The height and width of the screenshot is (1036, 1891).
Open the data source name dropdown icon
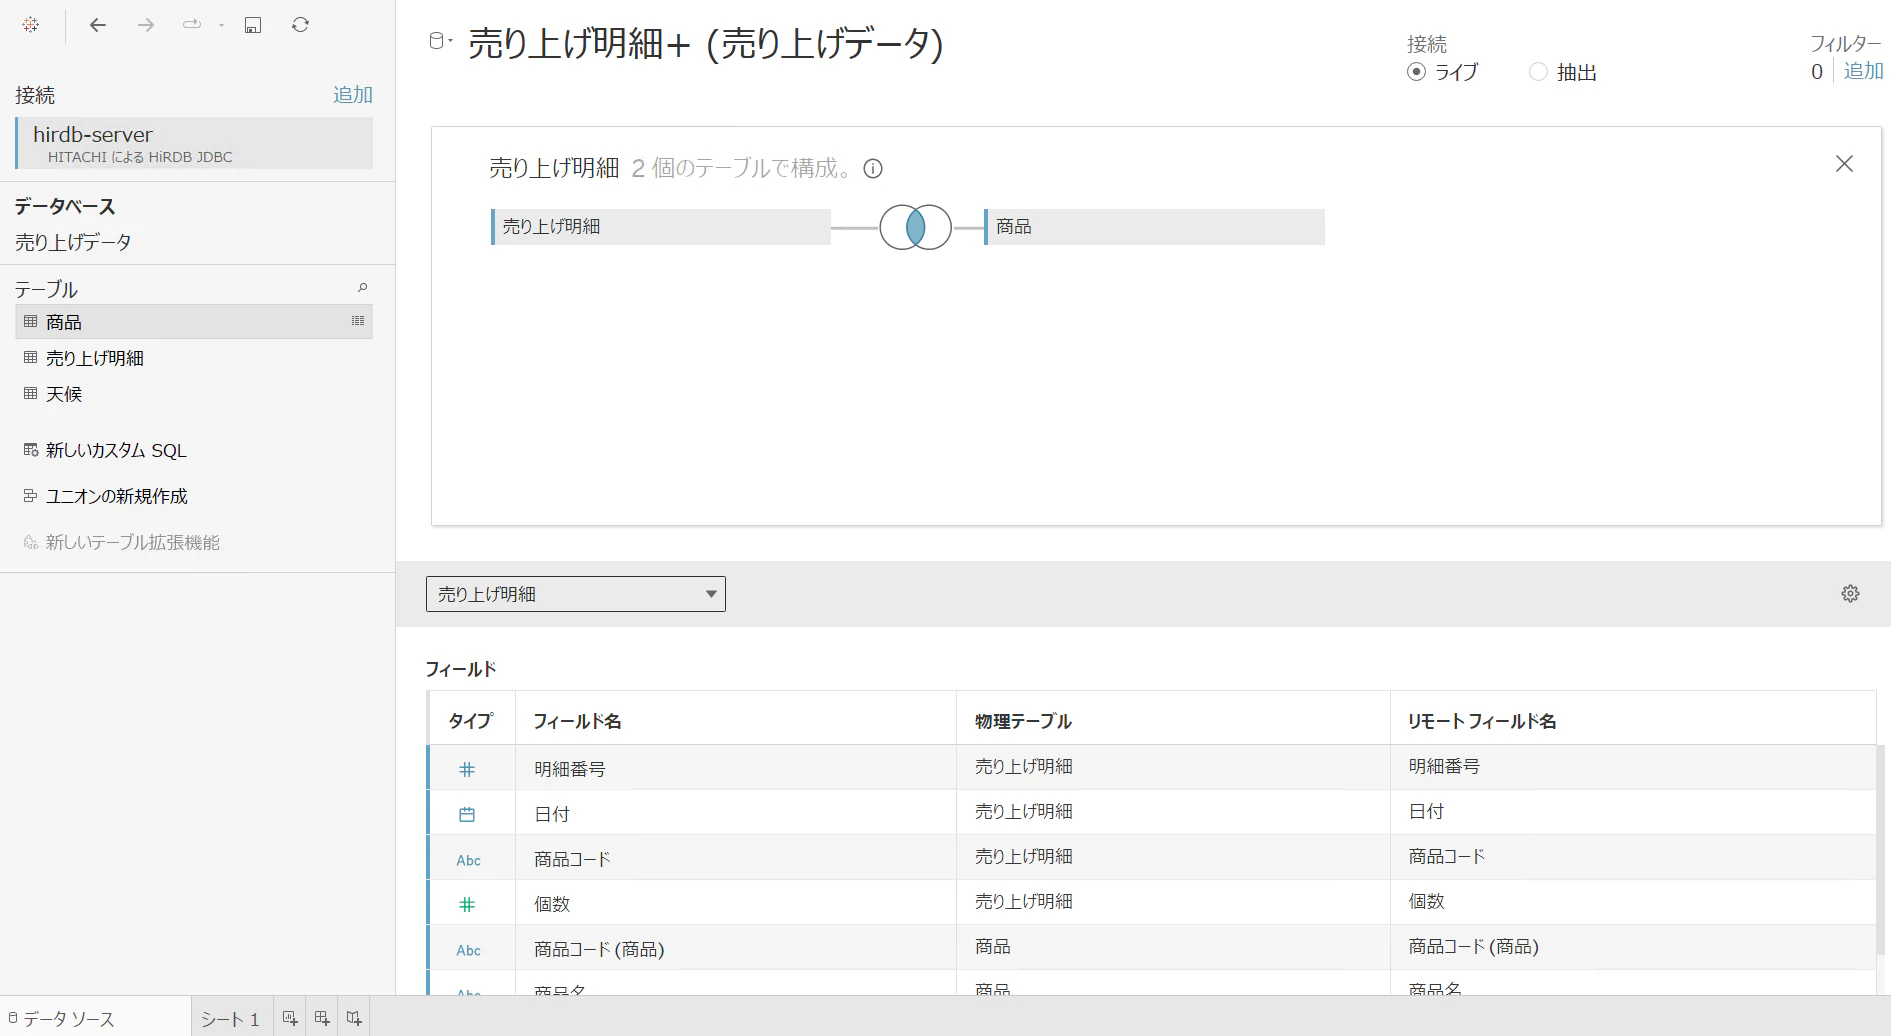pyautogui.click(x=440, y=41)
